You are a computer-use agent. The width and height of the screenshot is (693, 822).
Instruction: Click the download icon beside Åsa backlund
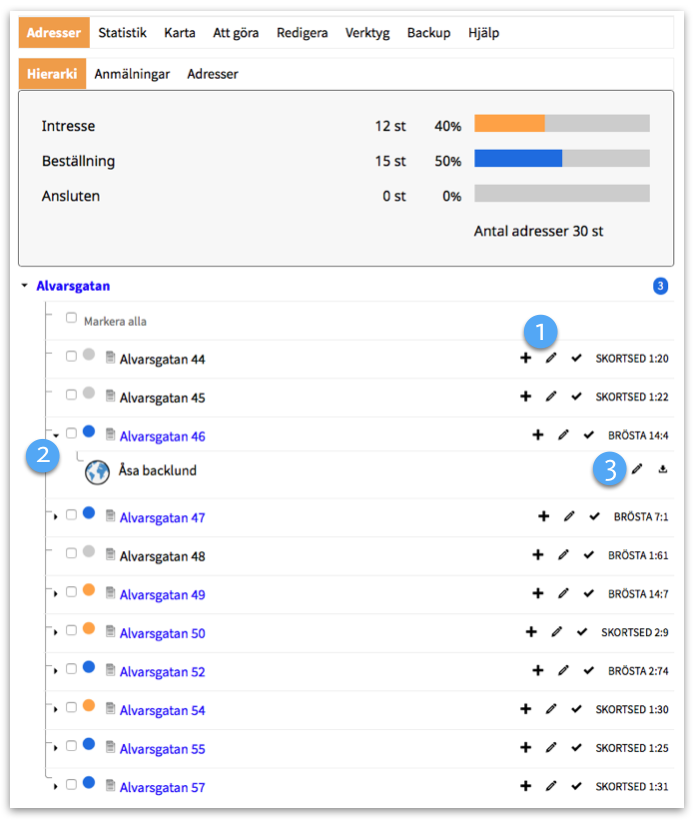(663, 469)
